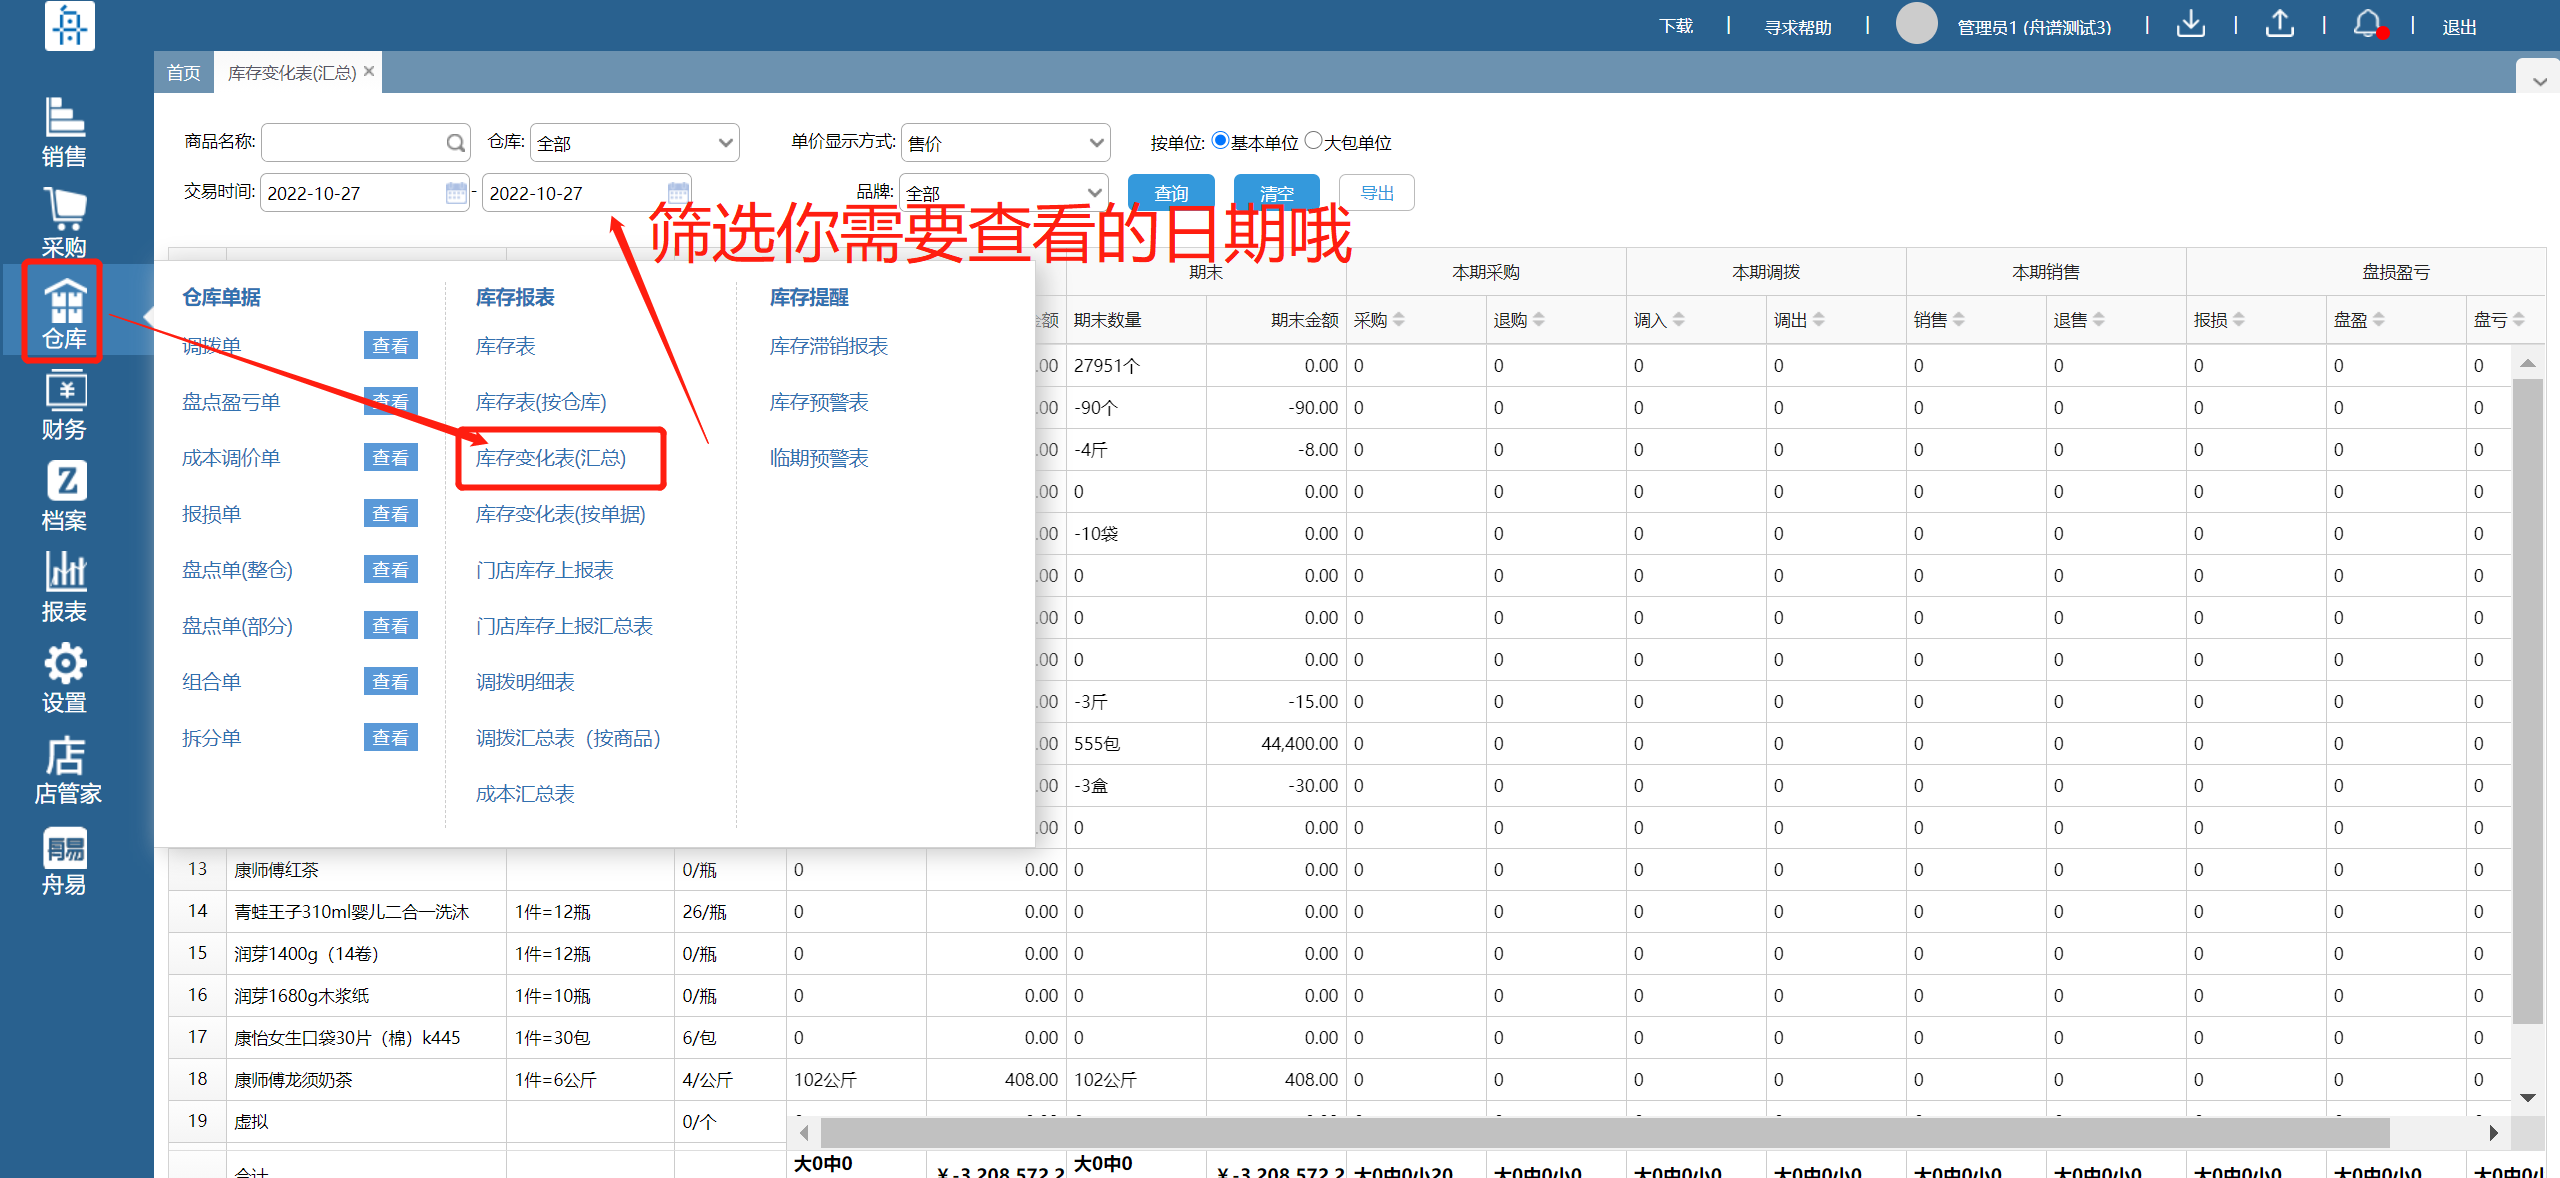Image resolution: width=2560 pixels, height=1178 pixels.
Task: Click the vertical scrollbar thumb
Action: [x=2527, y=700]
